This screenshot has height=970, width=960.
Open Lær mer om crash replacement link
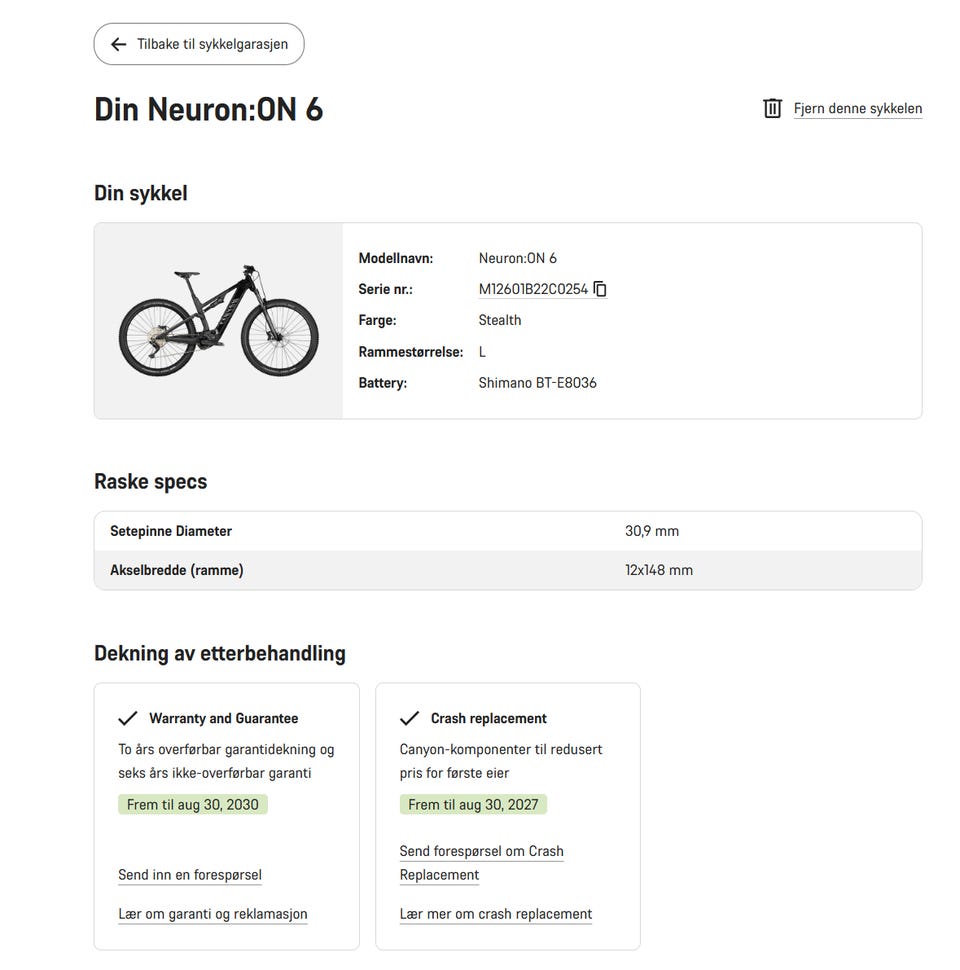[495, 914]
